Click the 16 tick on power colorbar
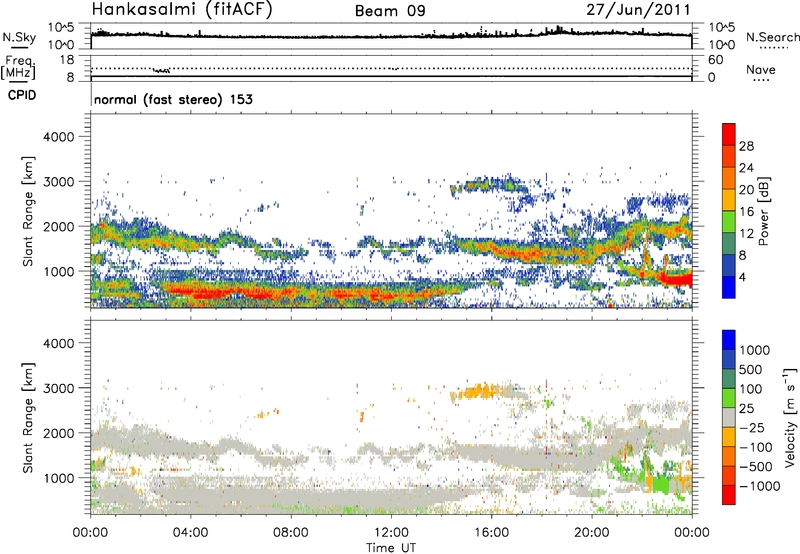This screenshot has height=554, width=800. 746,212
